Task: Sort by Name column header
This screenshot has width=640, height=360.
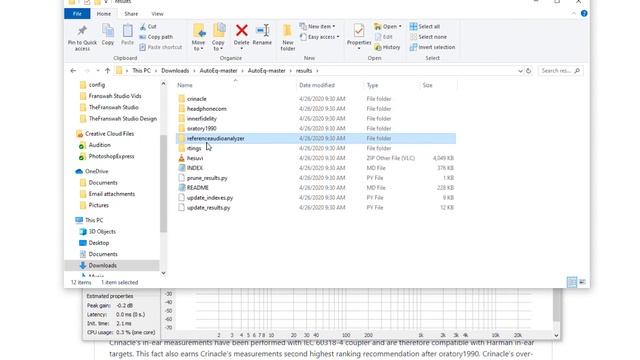Action: tap(185, 85)
